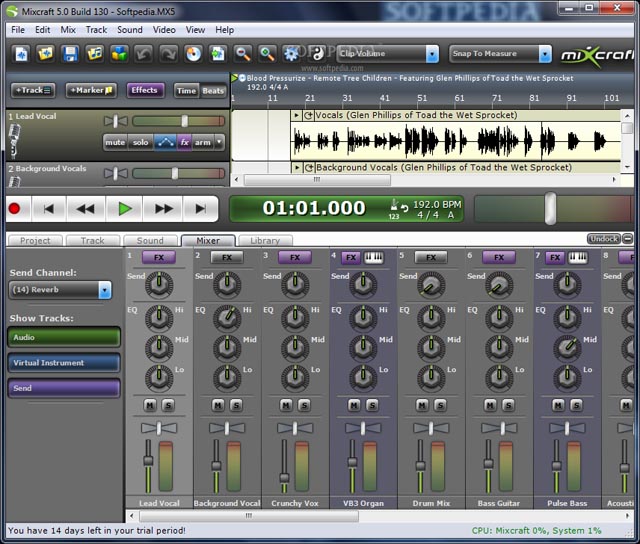The image size is (640, 544).
Task: Toggle Send tracks in Show Tracks
Action: [64, 388]
